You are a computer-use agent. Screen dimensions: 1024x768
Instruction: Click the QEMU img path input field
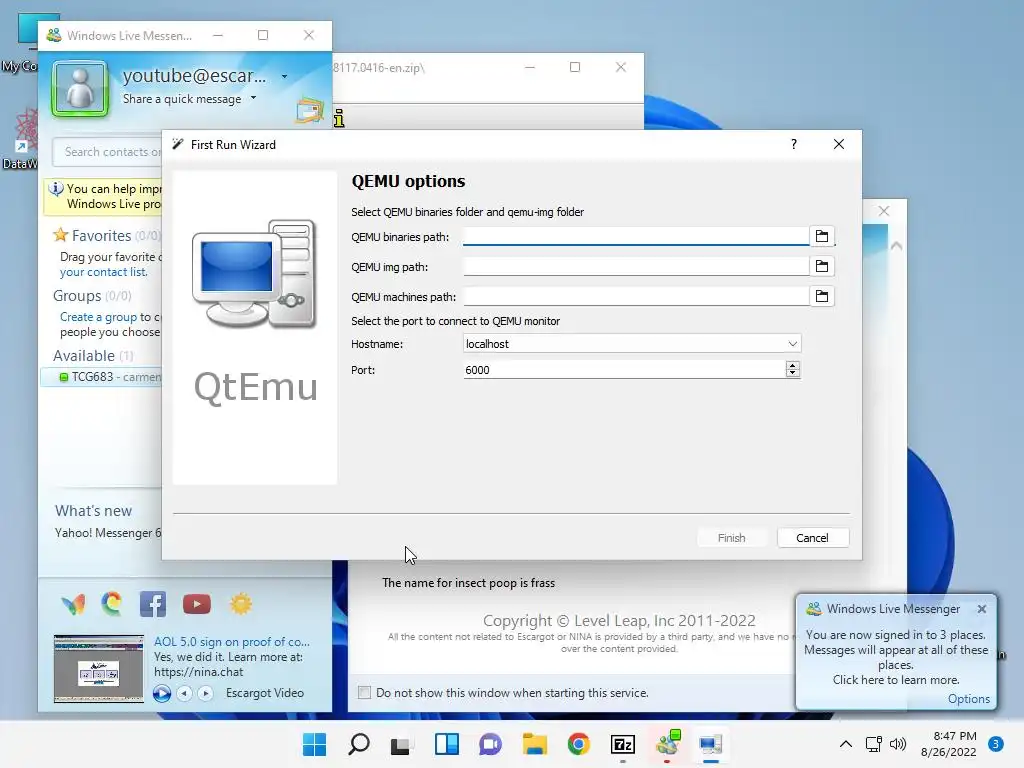point(635,266)
